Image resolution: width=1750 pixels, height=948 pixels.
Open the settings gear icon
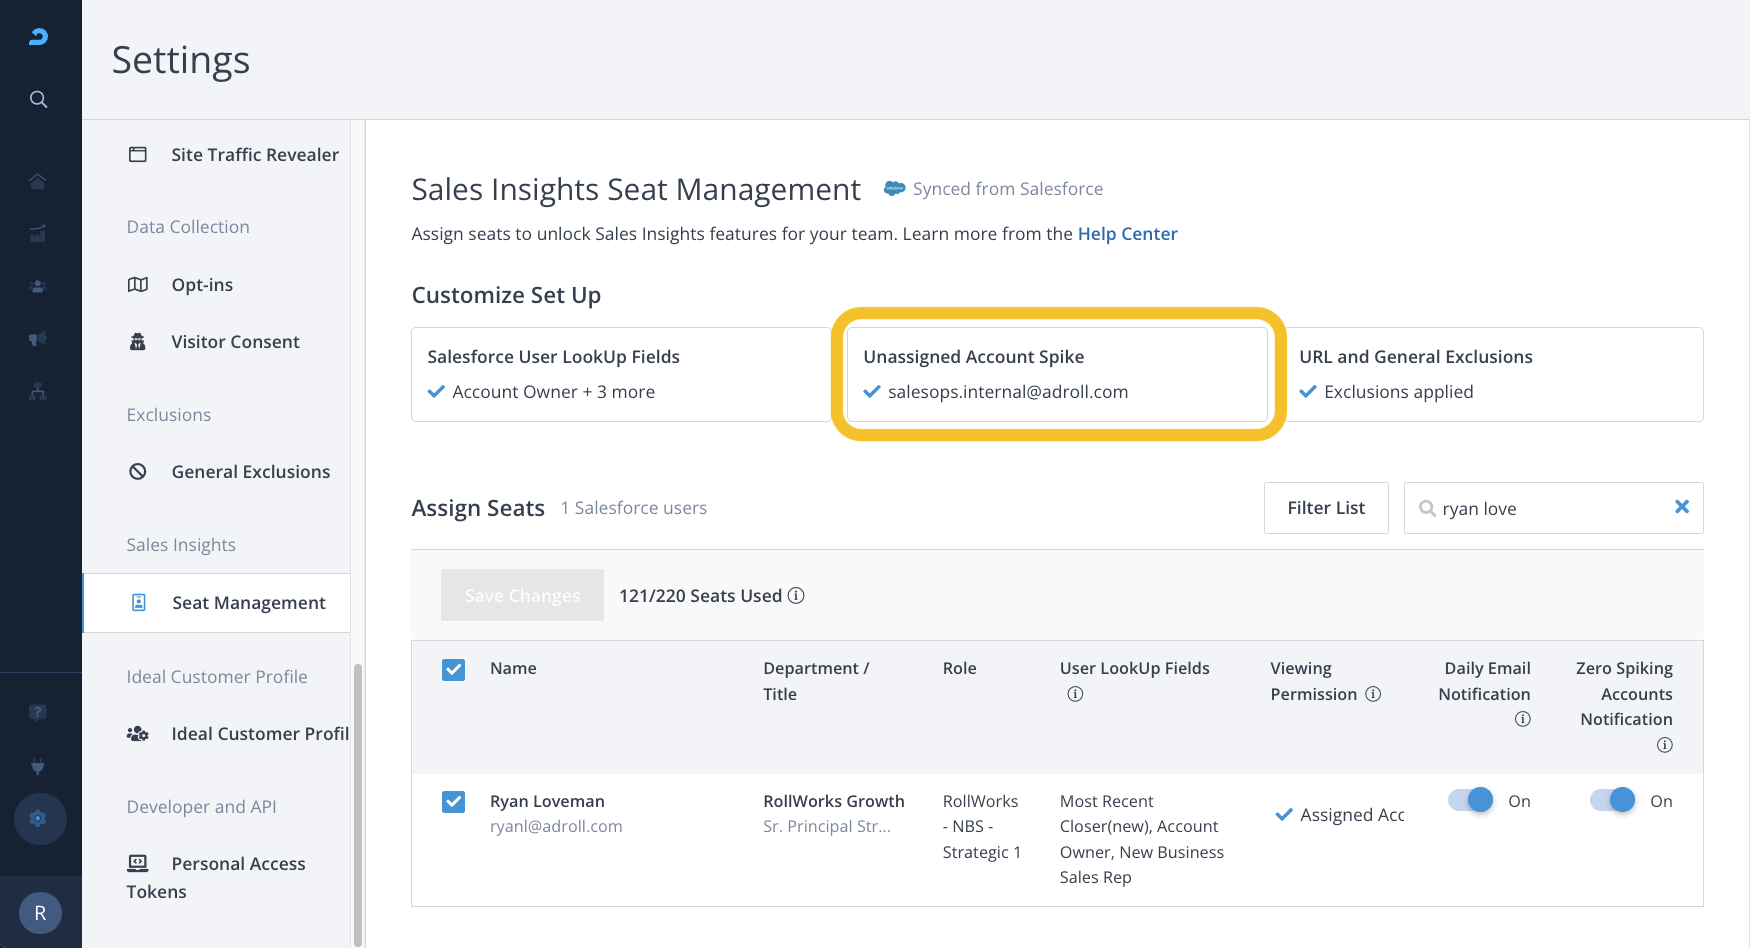39,818
